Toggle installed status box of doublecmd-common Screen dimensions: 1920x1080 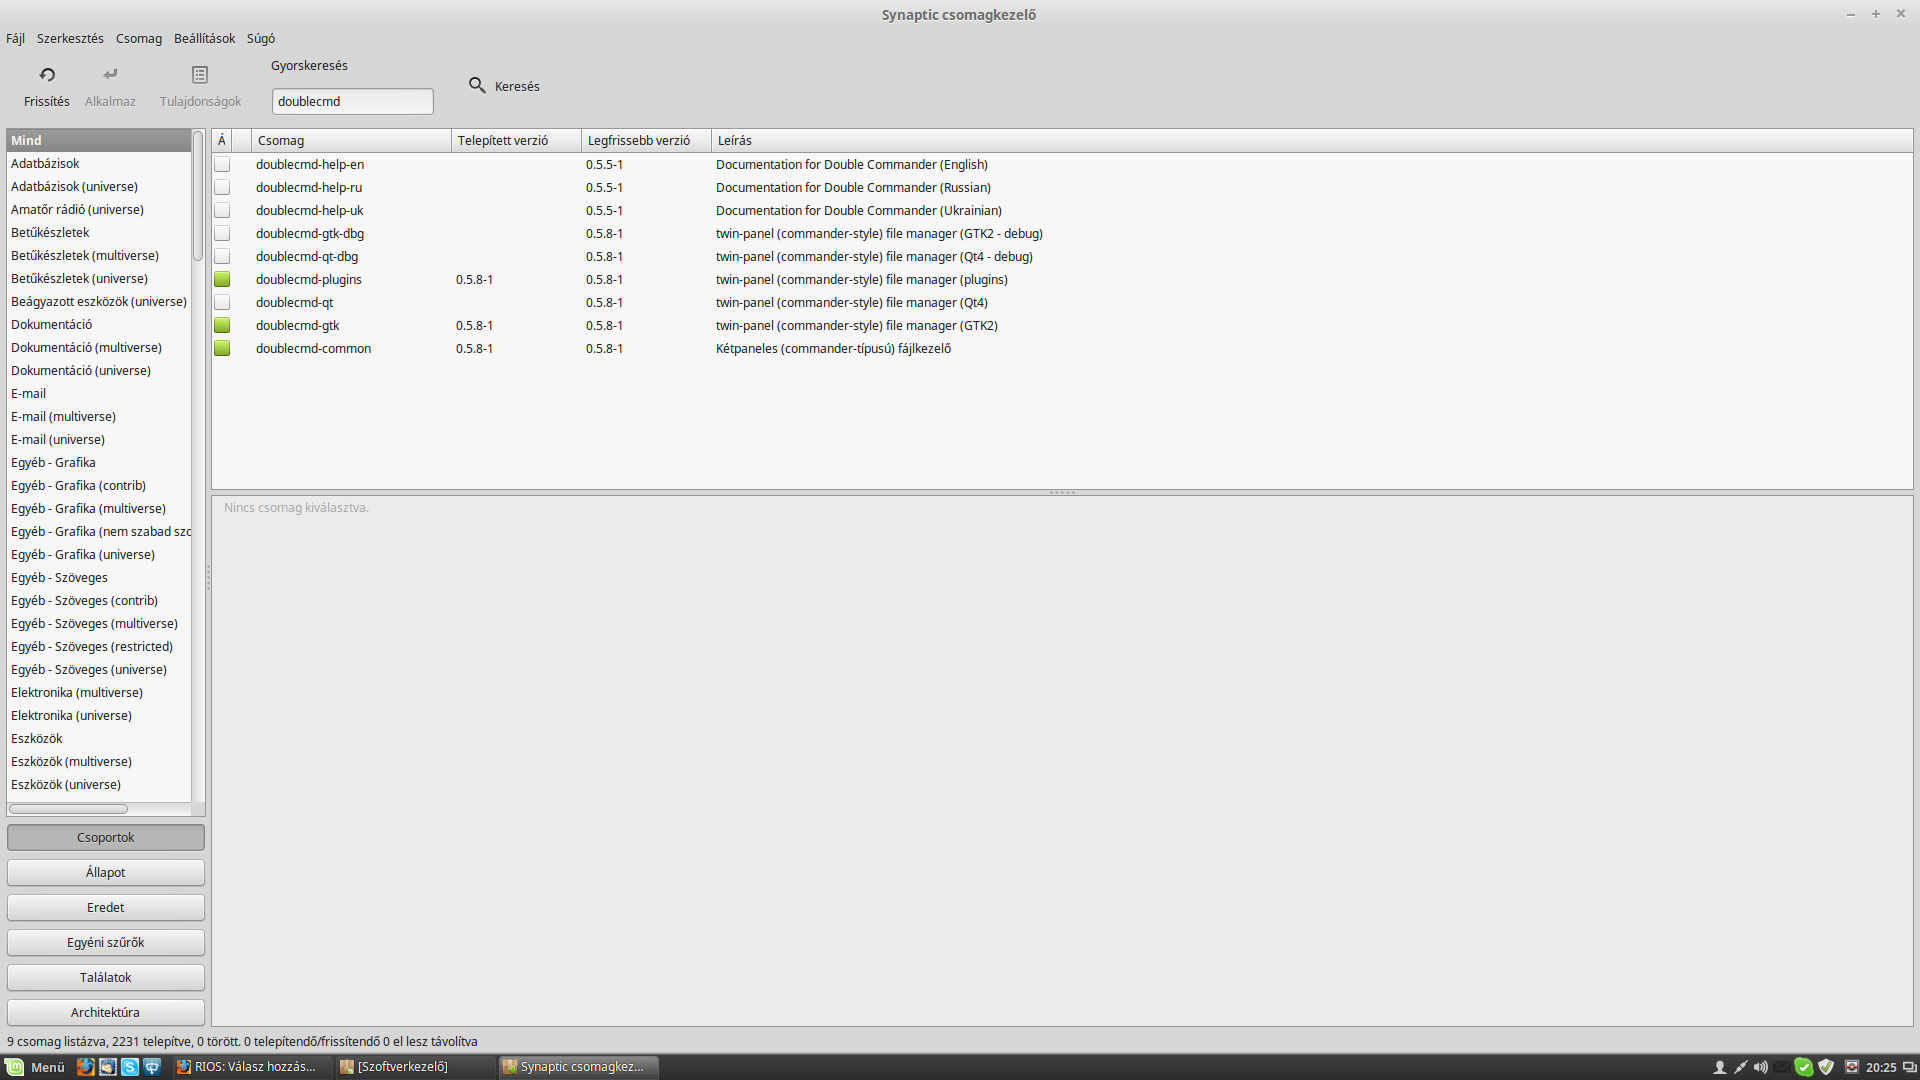click(x=222, y=349)
